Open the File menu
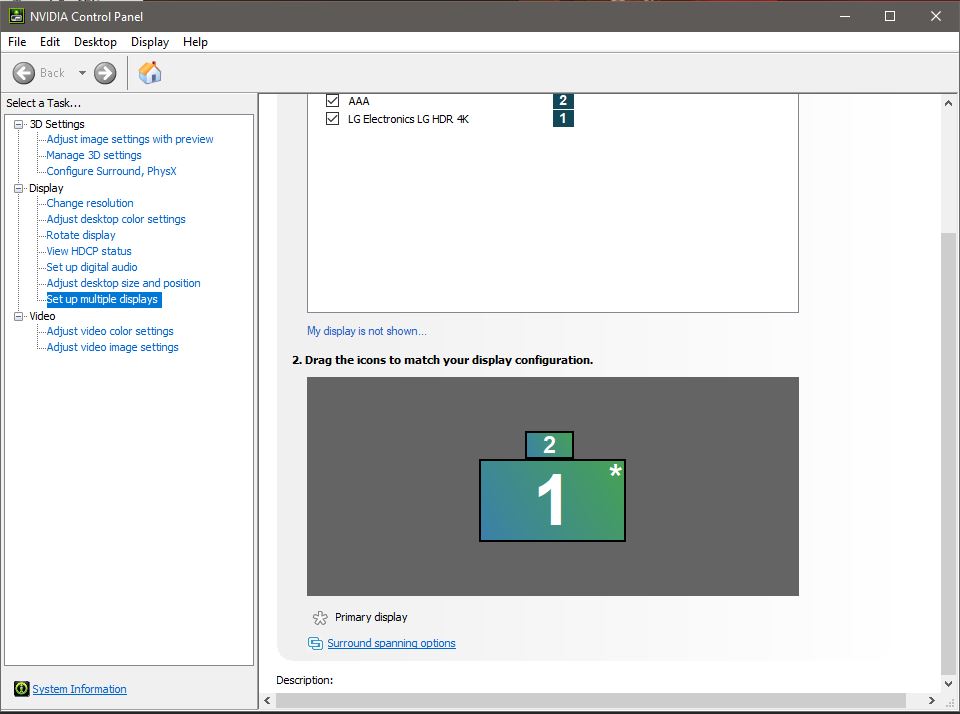This screenshot has width=960, height=714. pos(17,42)
